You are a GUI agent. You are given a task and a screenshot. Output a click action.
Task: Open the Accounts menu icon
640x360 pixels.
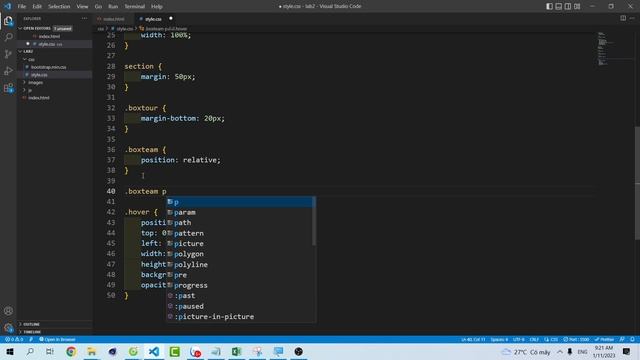[8, 311]
